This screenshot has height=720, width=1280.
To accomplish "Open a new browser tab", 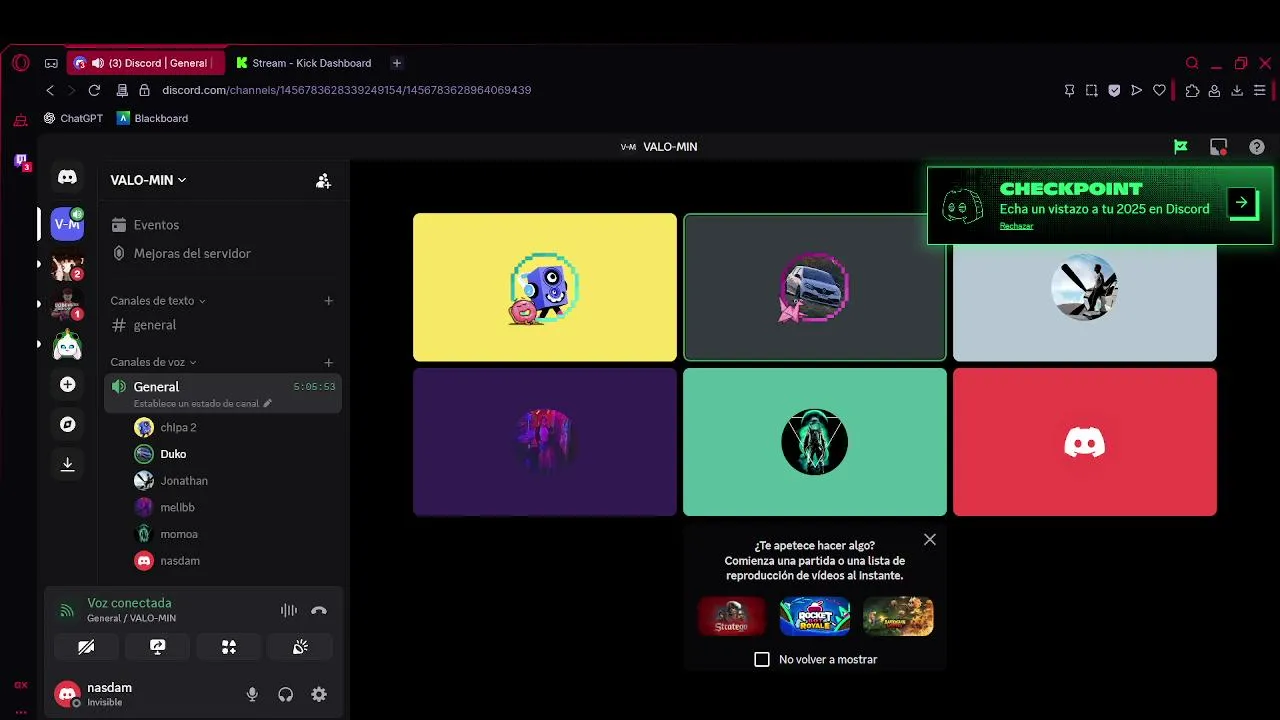I will tap(396, 63).
